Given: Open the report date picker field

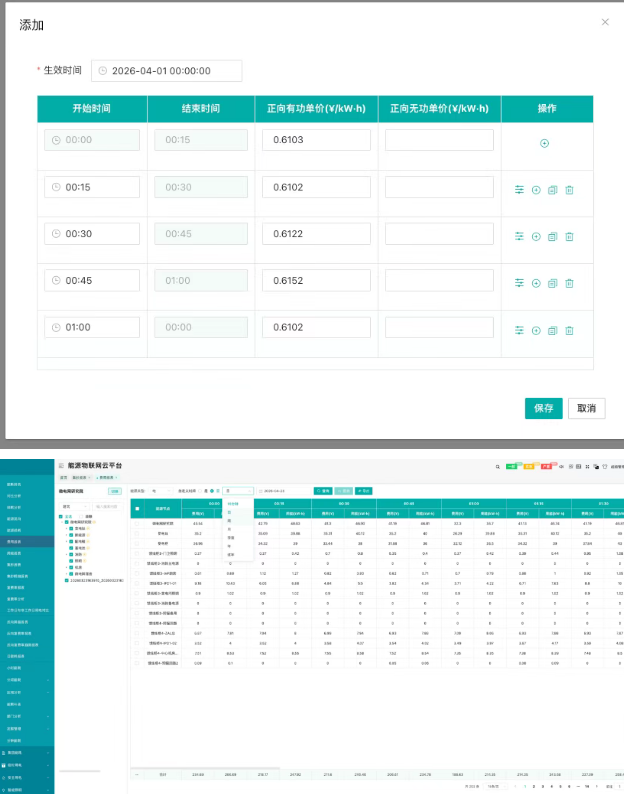Looking at the screenshot, I should tap(284, 491).
